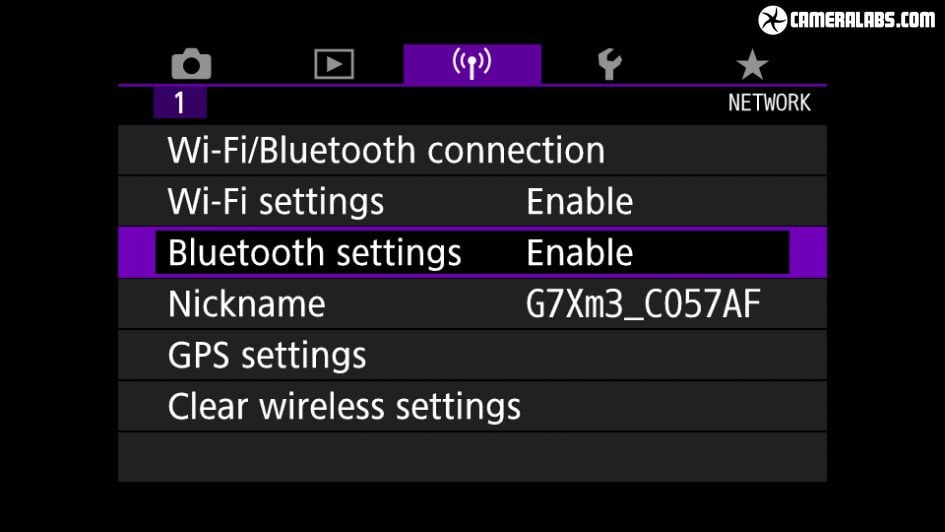
Task: Select the wireless network antenna tab
Action: pos(472,64)
